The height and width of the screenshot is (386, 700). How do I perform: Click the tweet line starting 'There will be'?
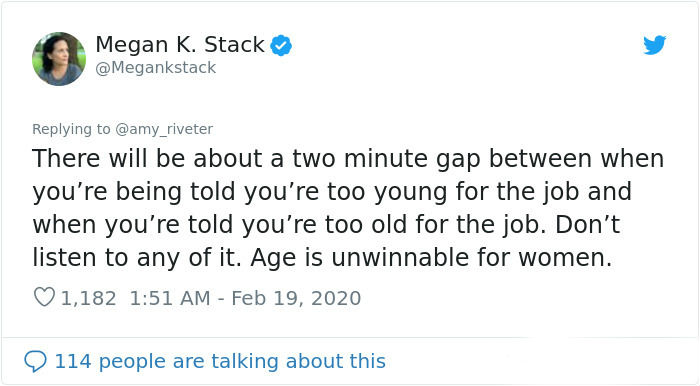click(x=348, y=159)
